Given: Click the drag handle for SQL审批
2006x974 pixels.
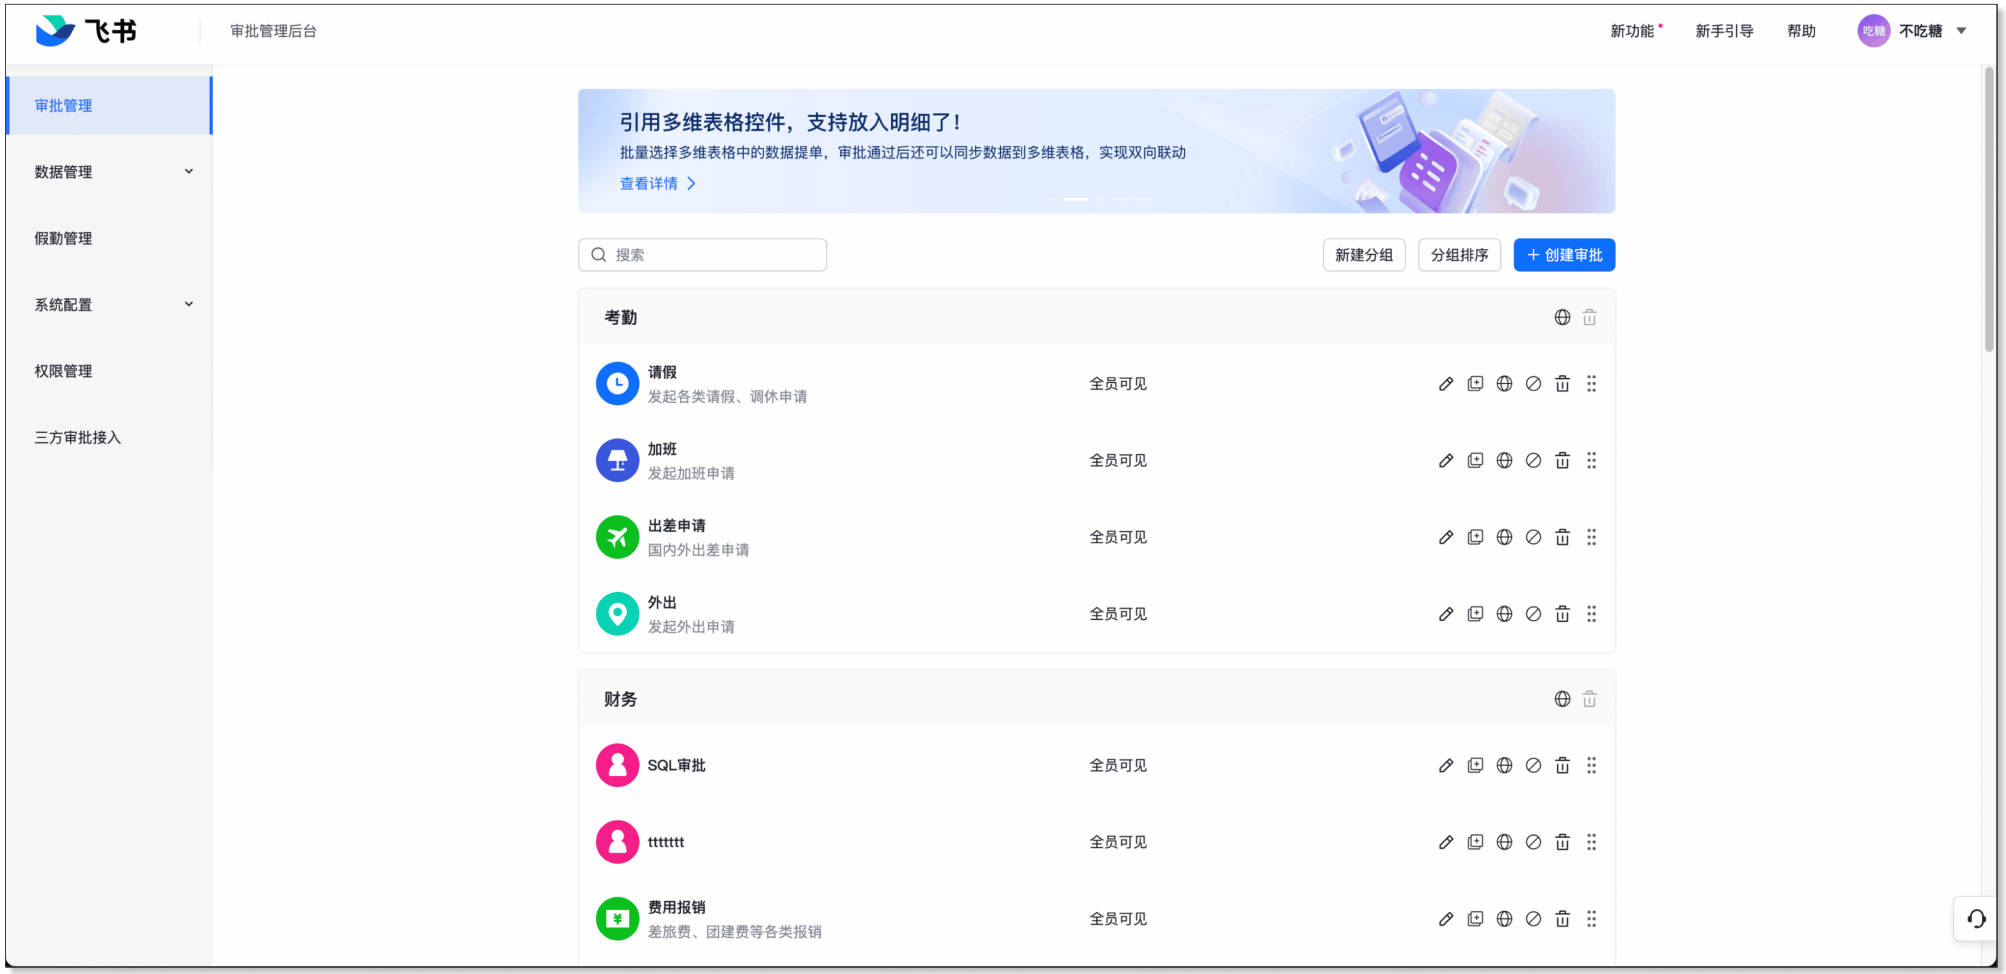Looking at the screenshot, I should [x=1591, y=766].
